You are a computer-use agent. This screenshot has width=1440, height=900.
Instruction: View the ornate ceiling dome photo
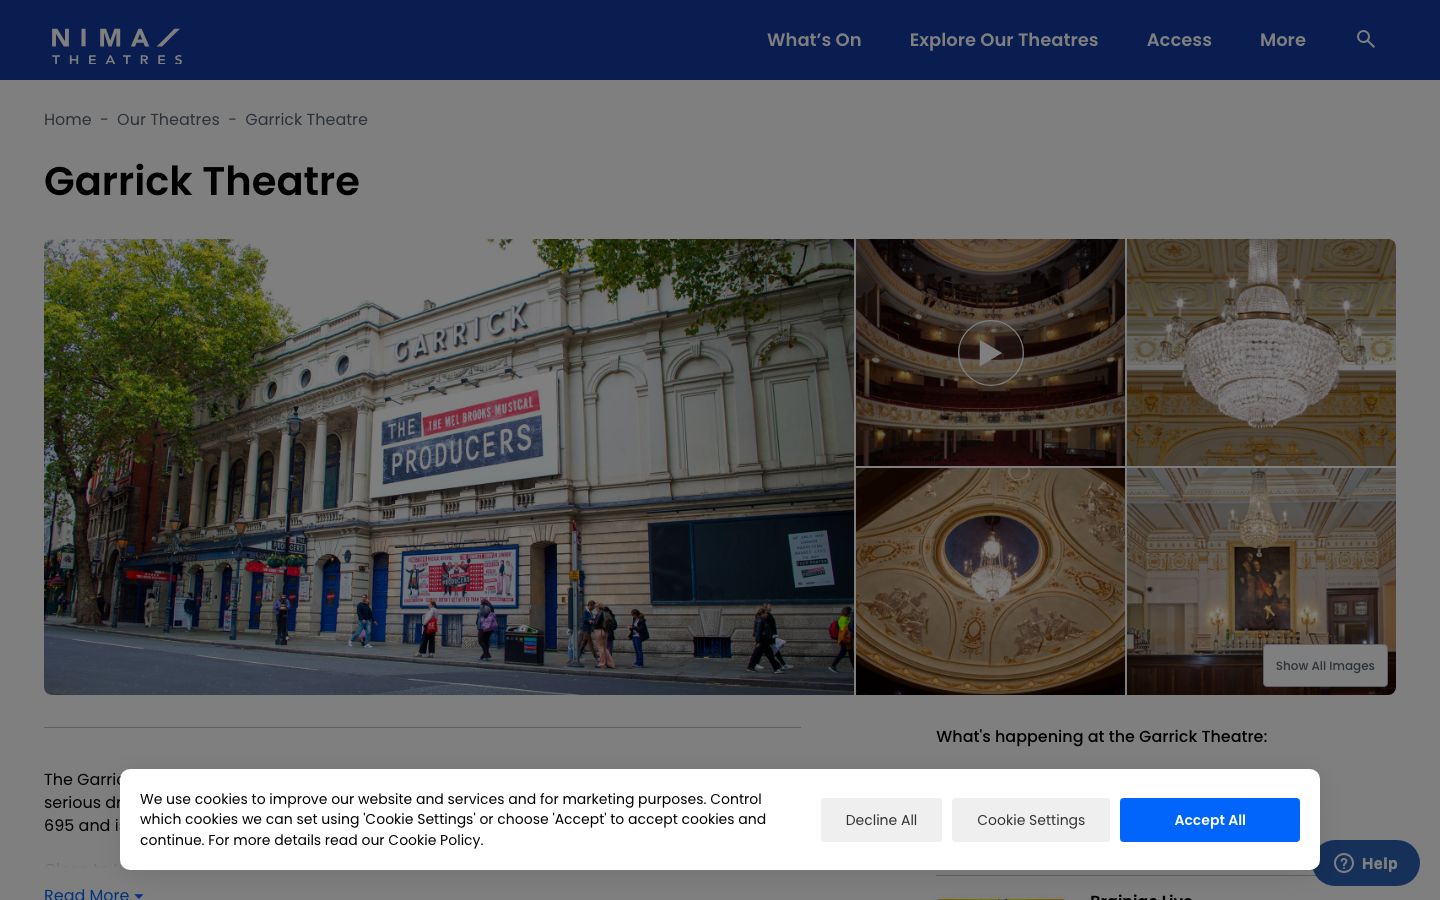[990, 582]
